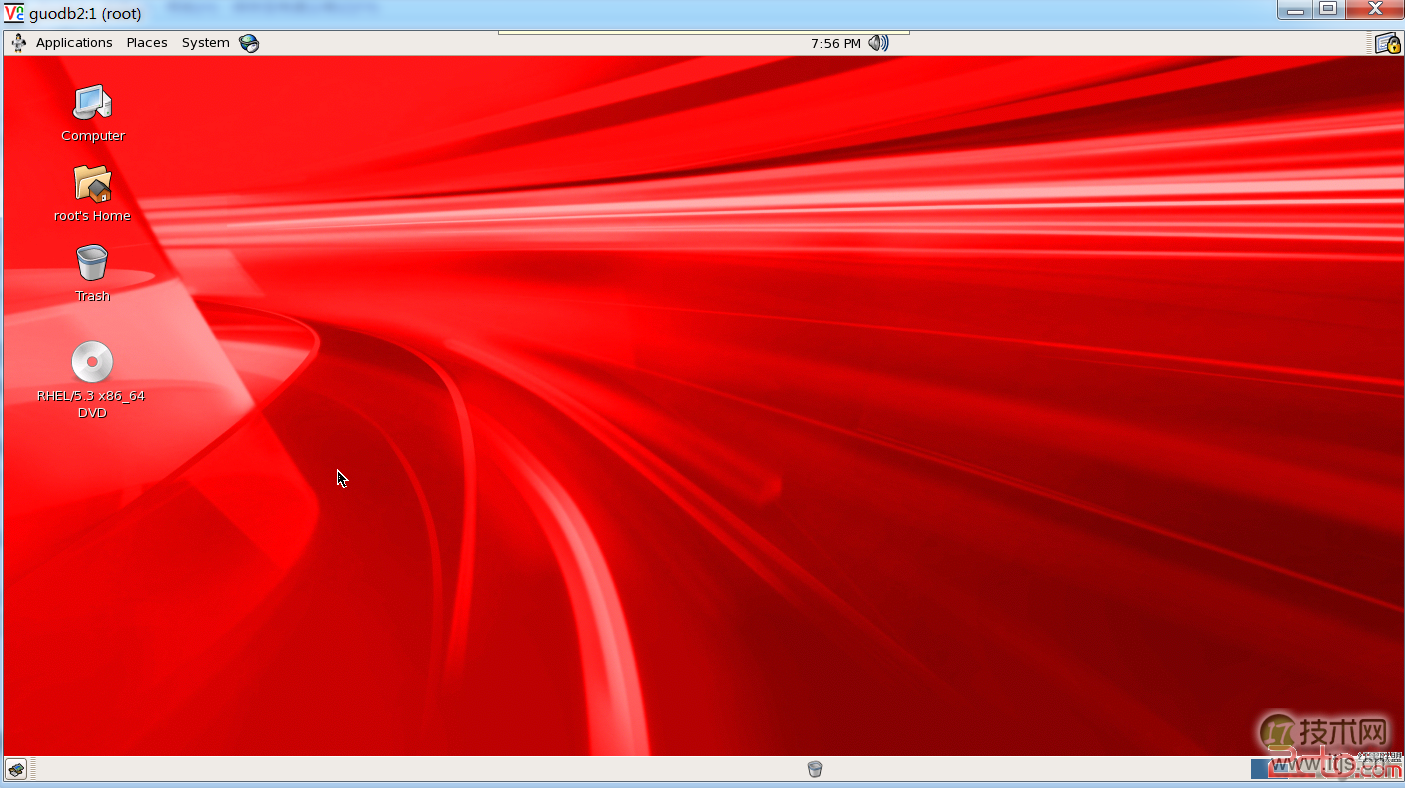
Task: Minimize the guodb2:1 VNC window
Action: (1295, 10)
